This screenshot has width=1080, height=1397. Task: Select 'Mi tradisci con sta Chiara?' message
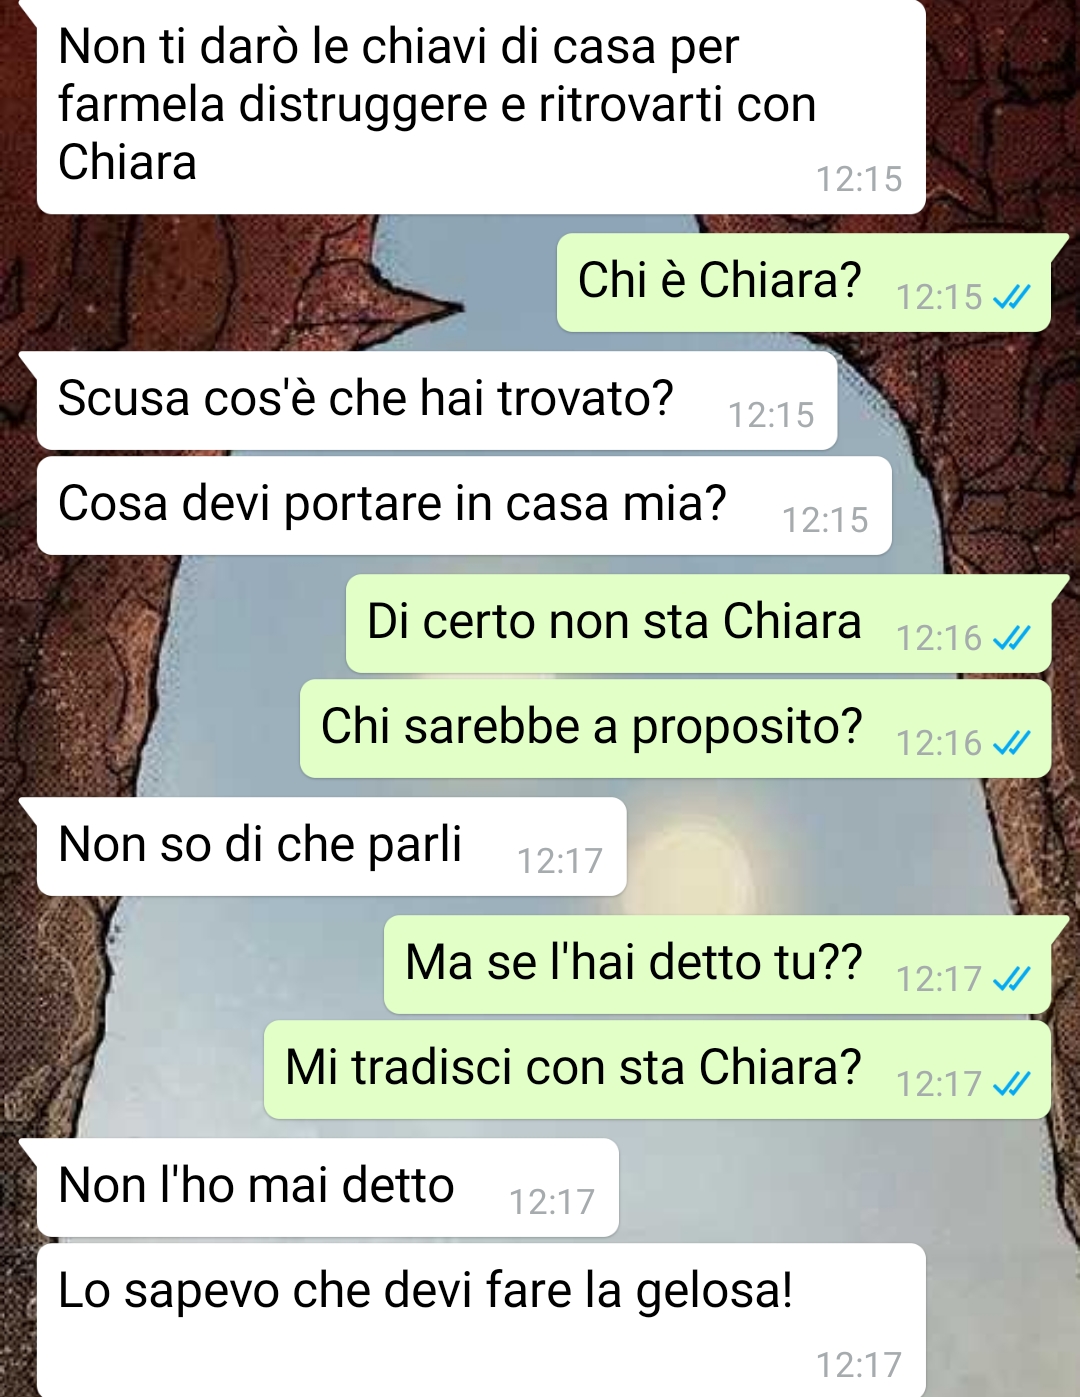(657, 1070)
